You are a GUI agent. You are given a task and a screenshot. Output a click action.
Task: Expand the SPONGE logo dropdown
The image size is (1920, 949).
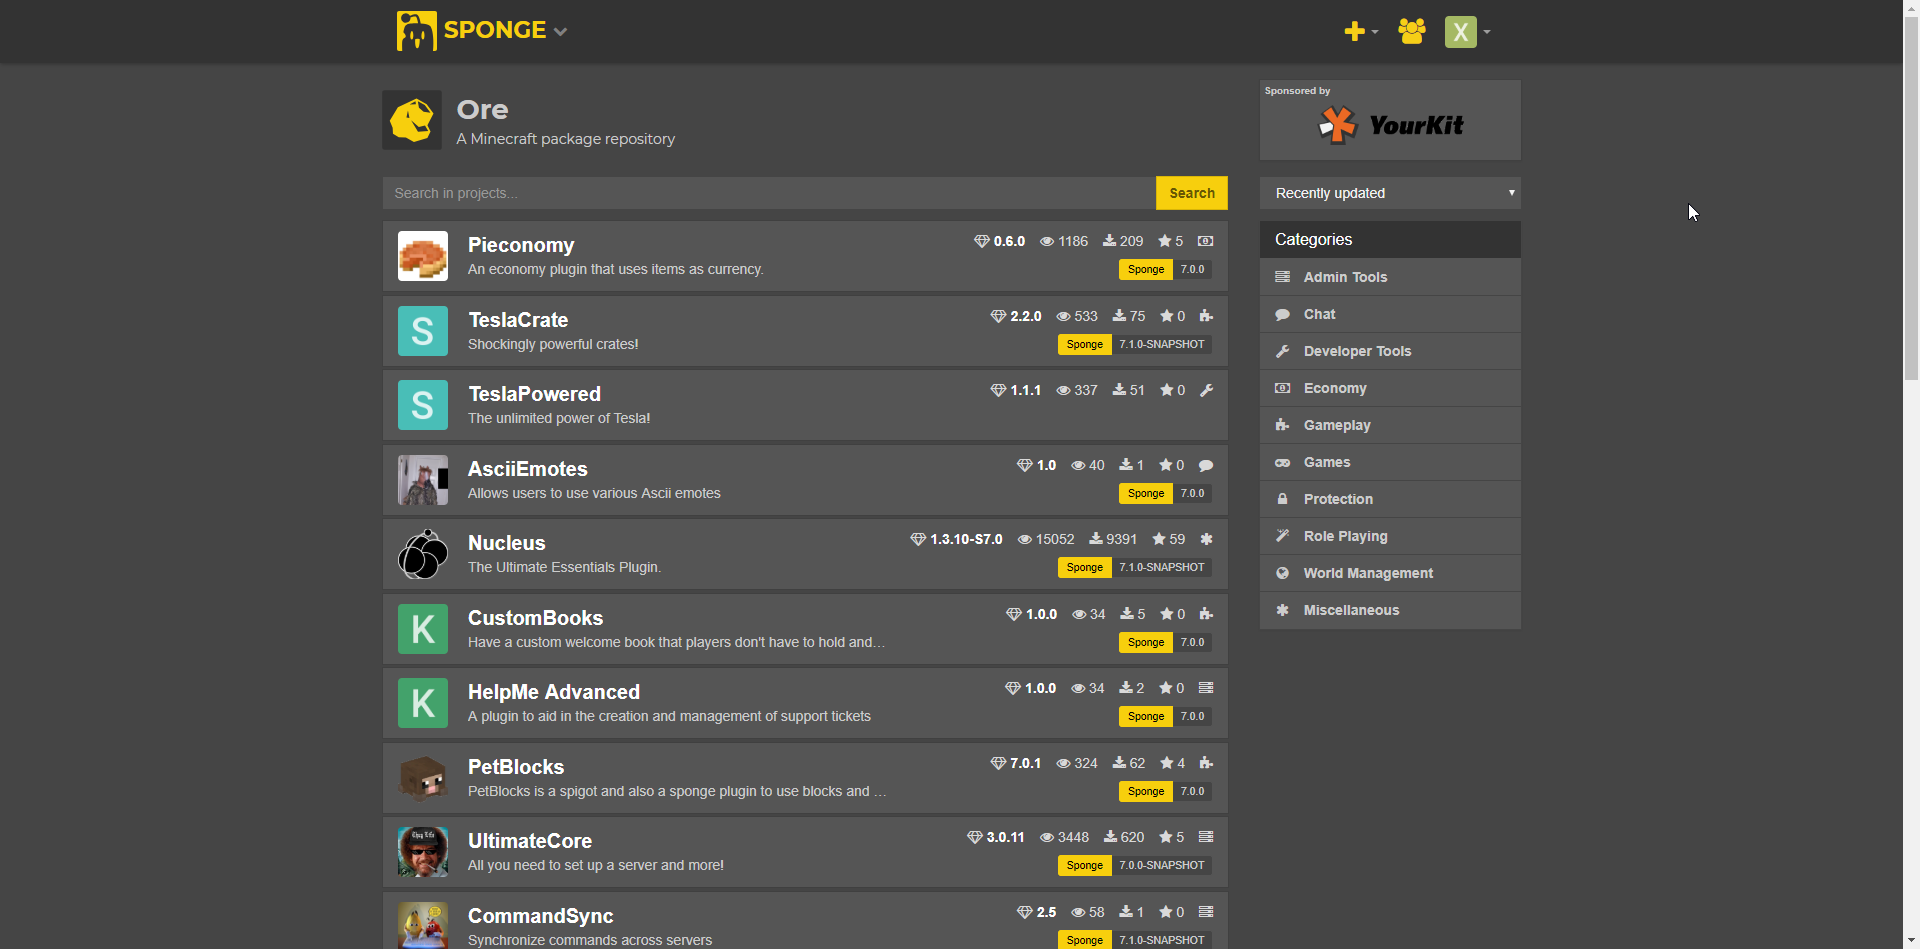[x=559, y=31]
